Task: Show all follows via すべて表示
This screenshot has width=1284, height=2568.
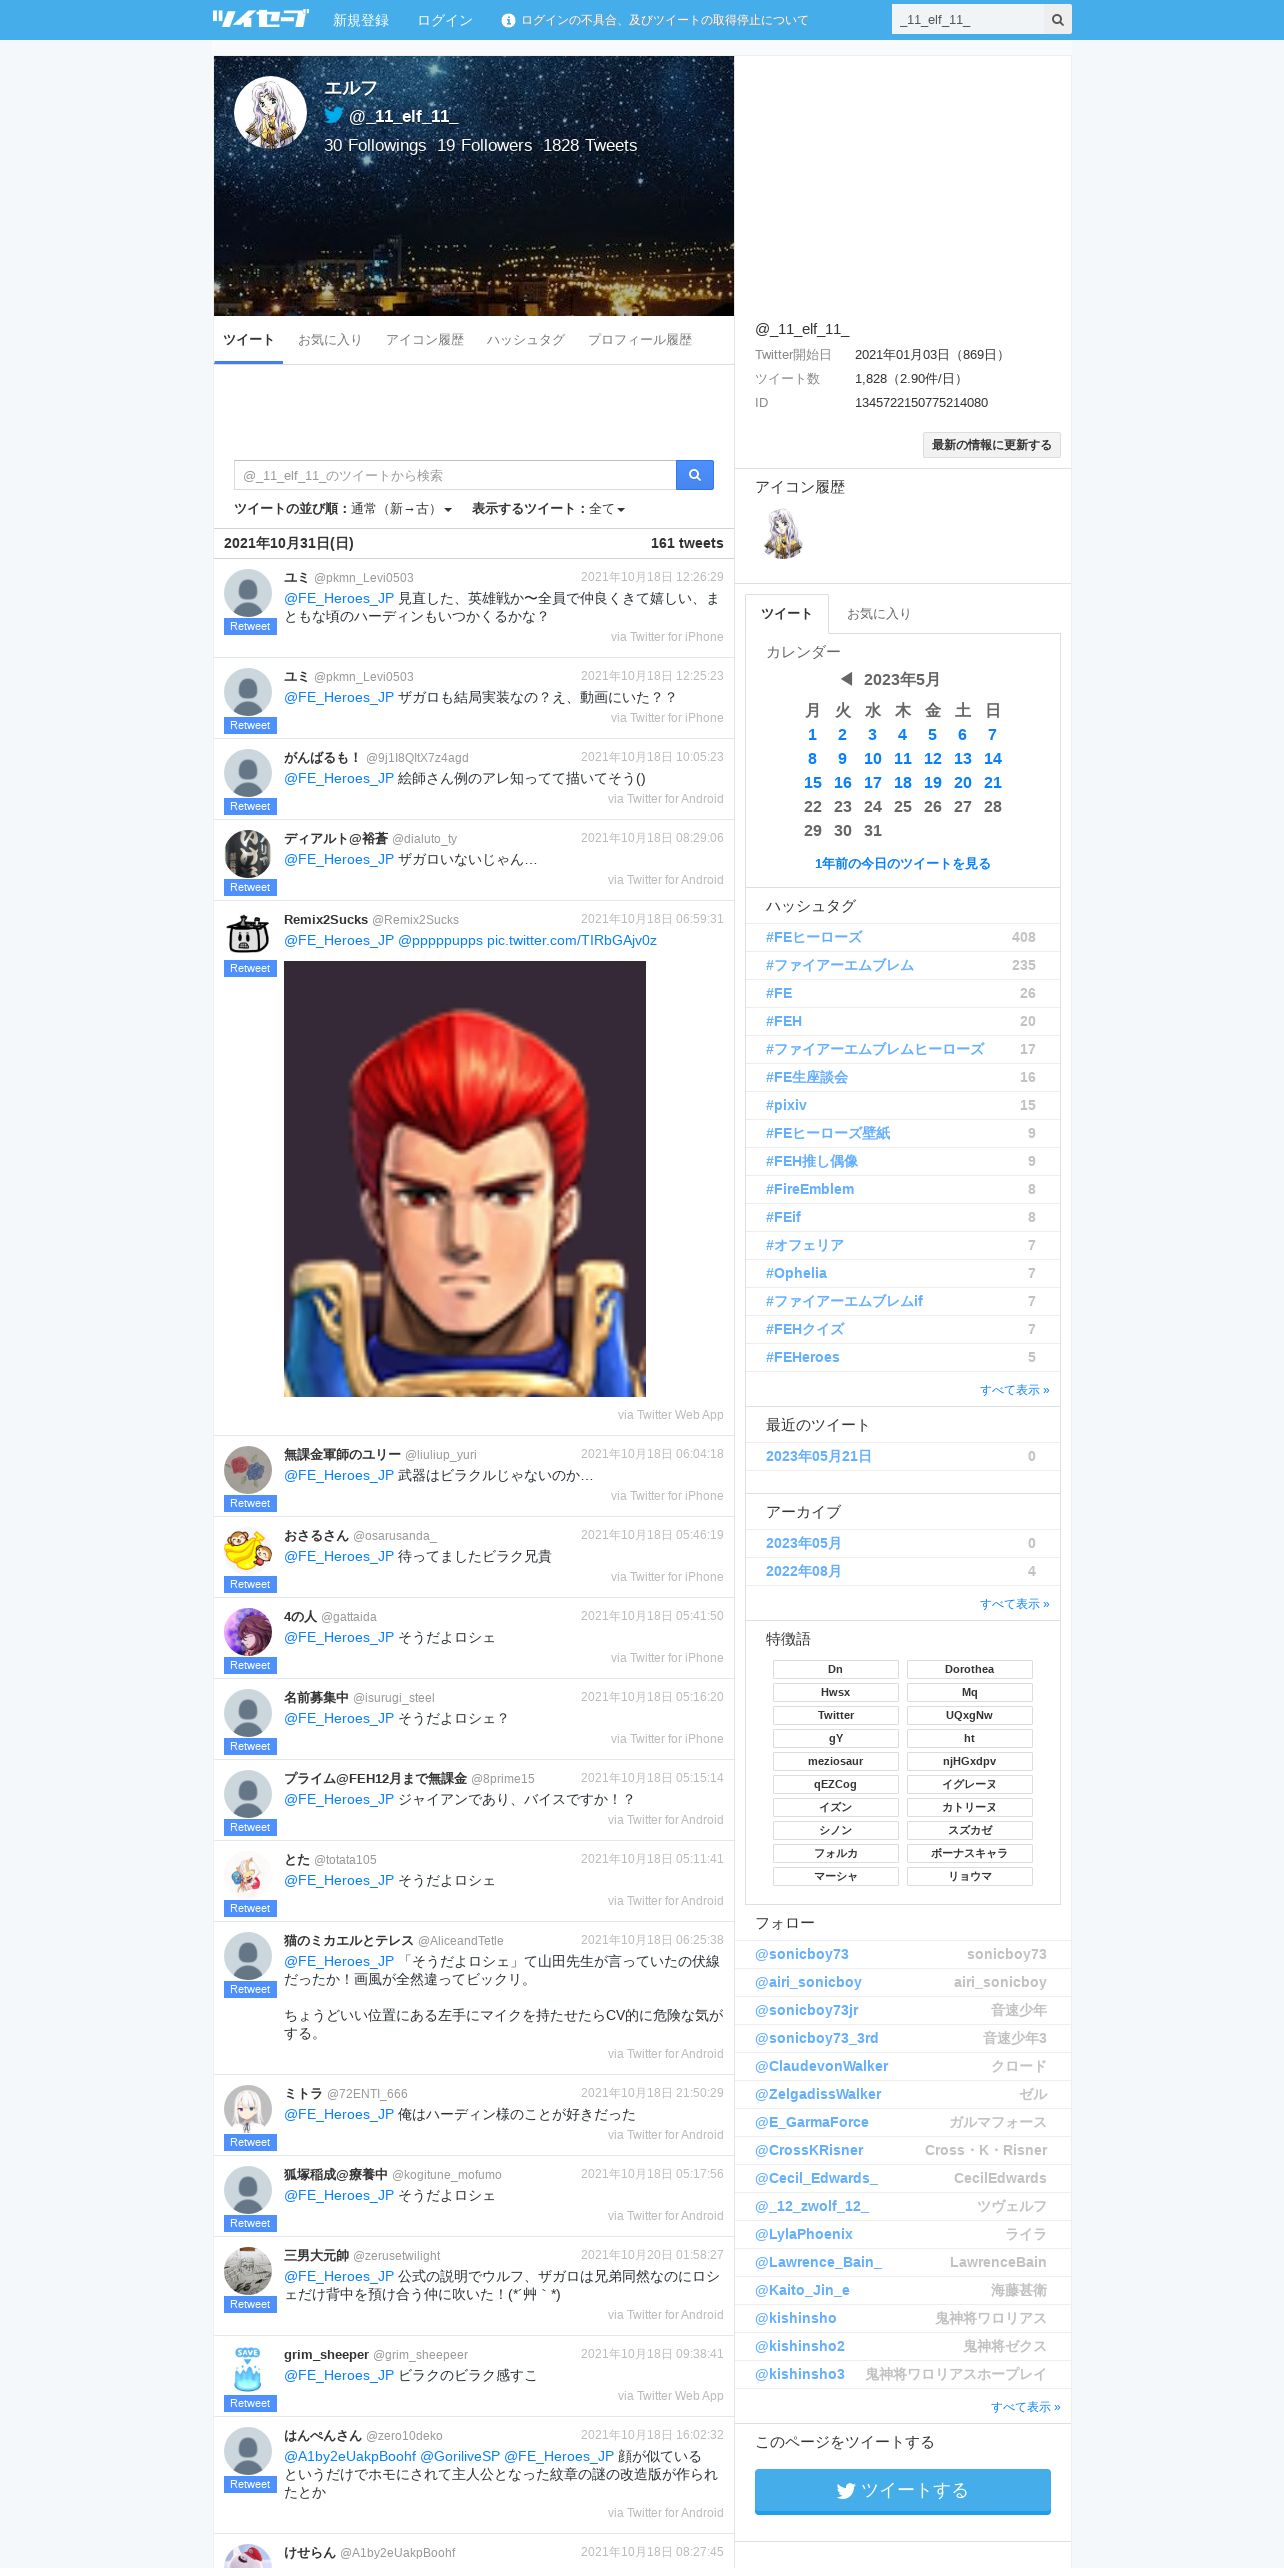Action: pos(1025,2407)
